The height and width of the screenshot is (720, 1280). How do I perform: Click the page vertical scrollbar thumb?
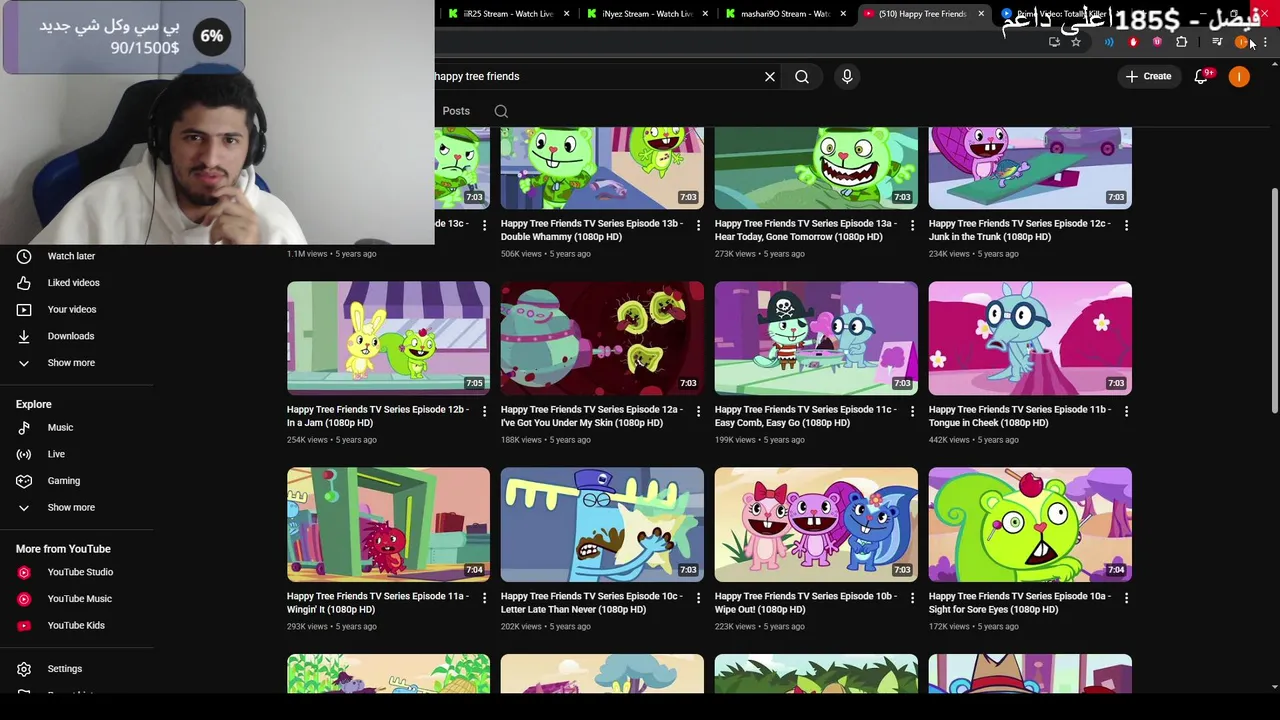coord(1275,300)
